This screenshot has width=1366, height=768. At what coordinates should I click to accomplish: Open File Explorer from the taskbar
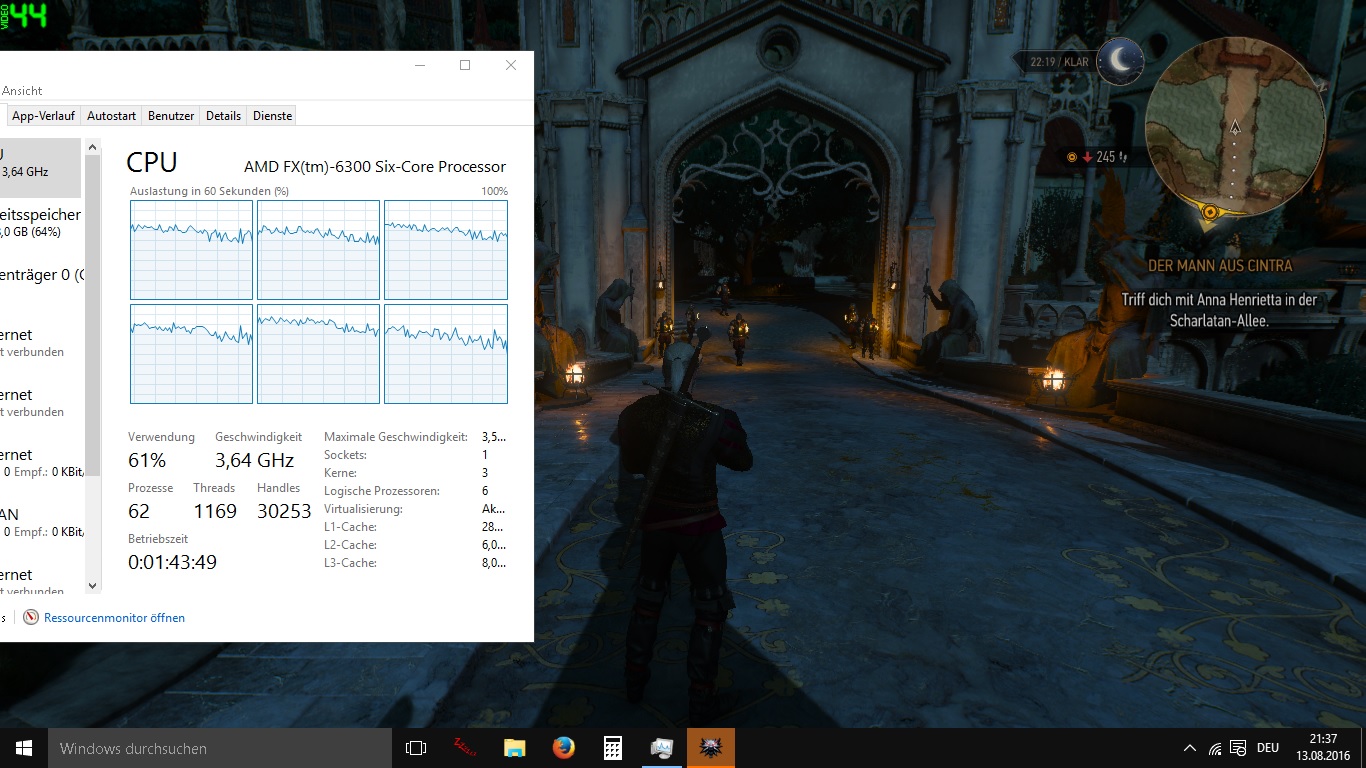pyautogui.click(x=514, y=748)
